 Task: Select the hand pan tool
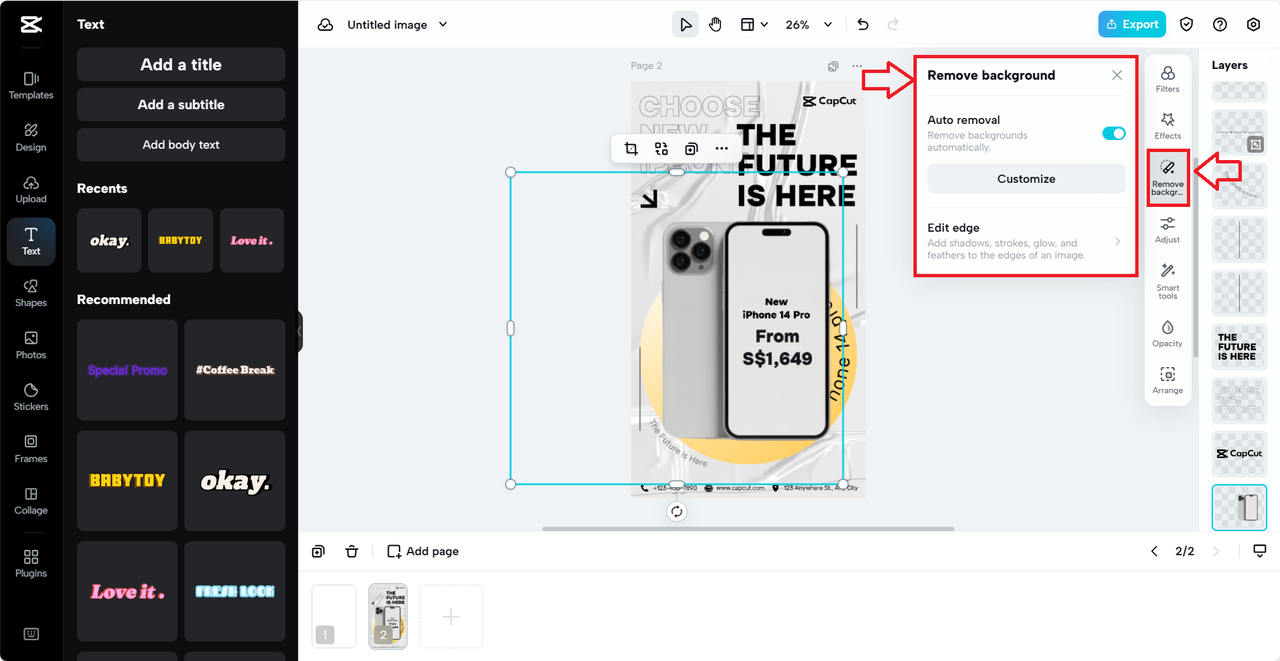point(716,25)
